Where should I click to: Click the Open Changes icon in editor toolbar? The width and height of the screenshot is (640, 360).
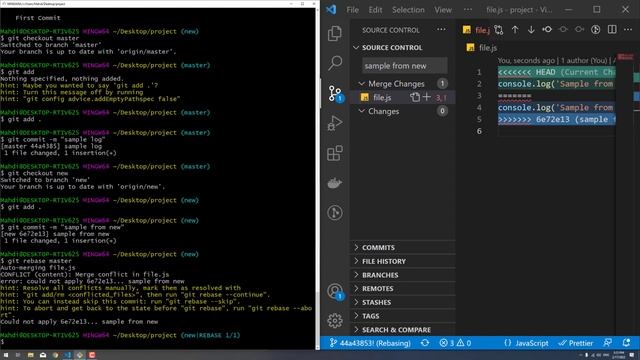(498, 30)
